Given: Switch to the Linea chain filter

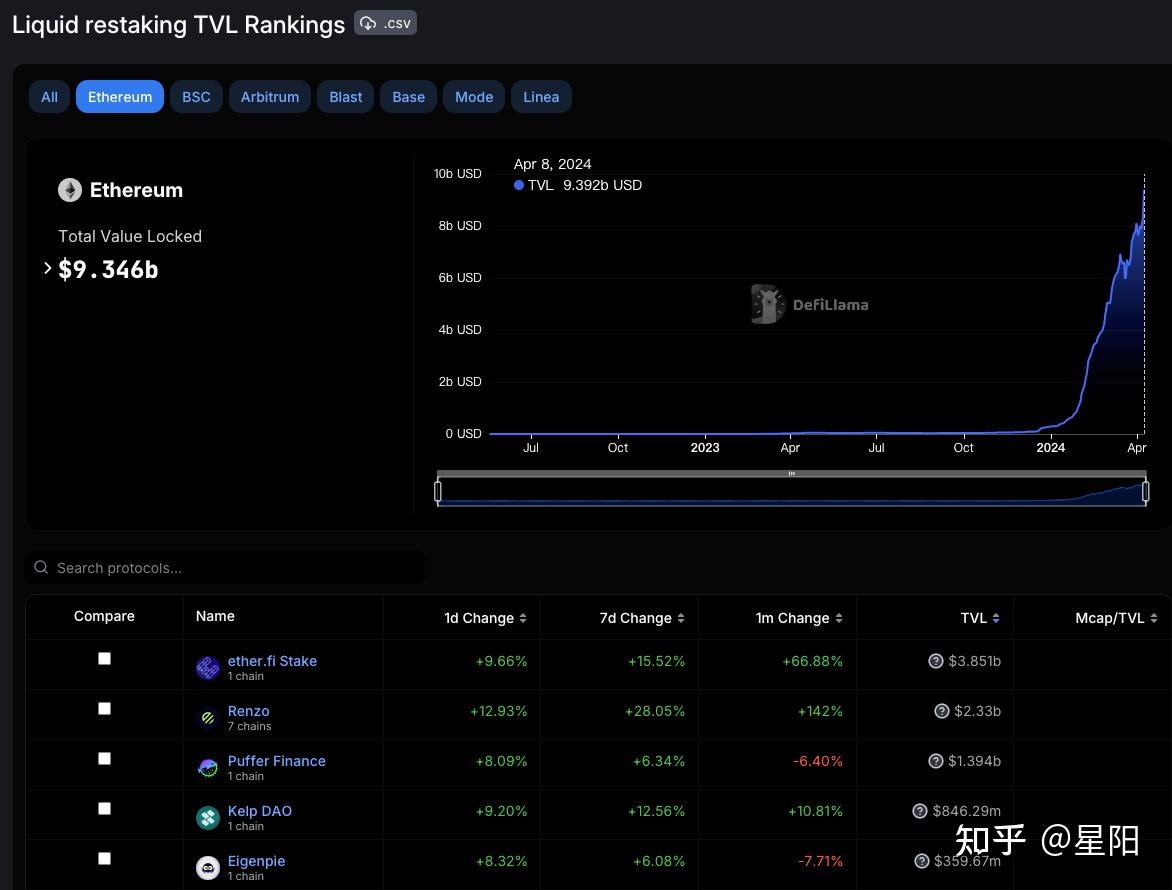Looking at the screenshot, I should coord(541,97).
